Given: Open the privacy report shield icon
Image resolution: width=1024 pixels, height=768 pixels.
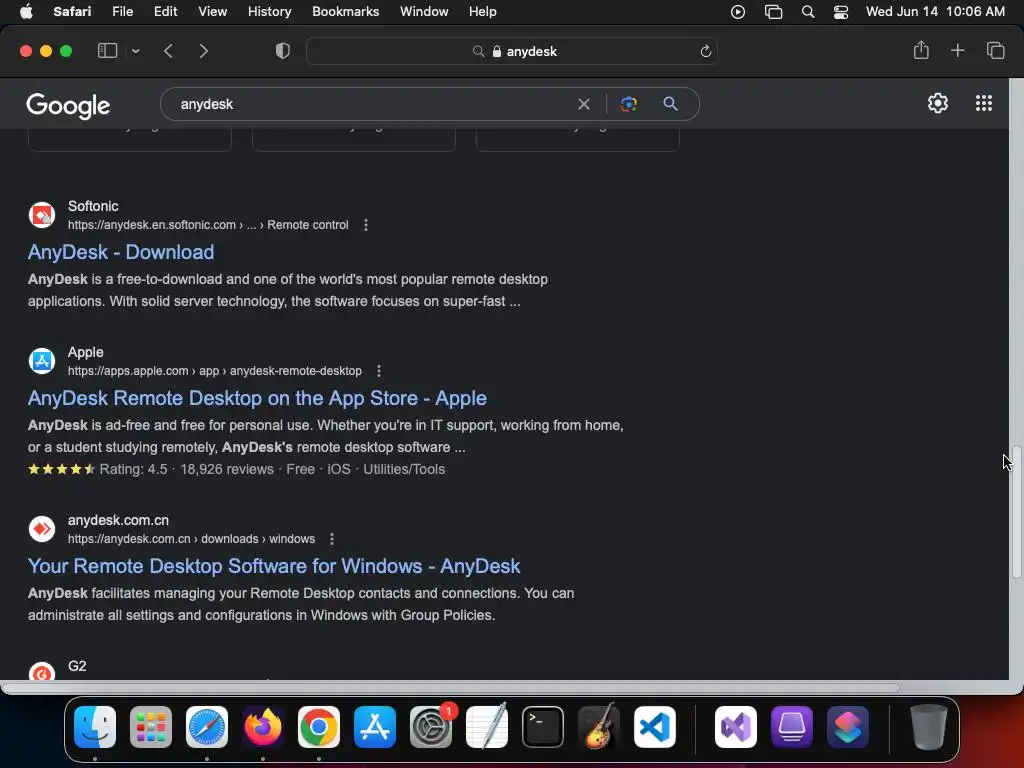Looking at the screenshot, I should tap(282, 51).
